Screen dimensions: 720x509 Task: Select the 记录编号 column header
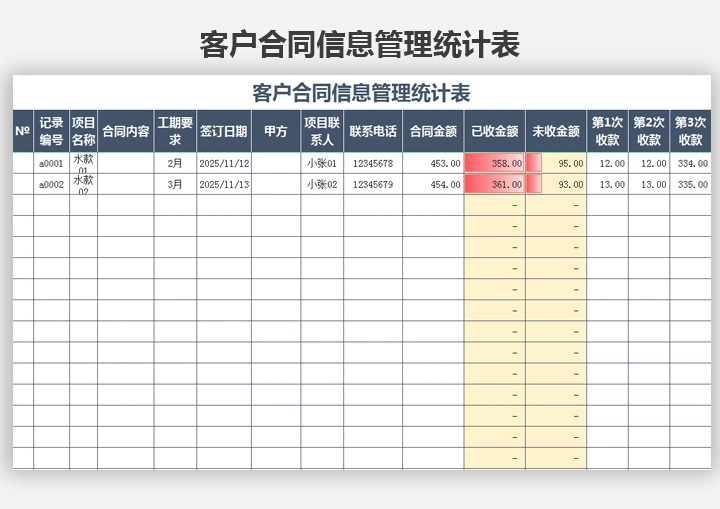[x=51, y=131]
